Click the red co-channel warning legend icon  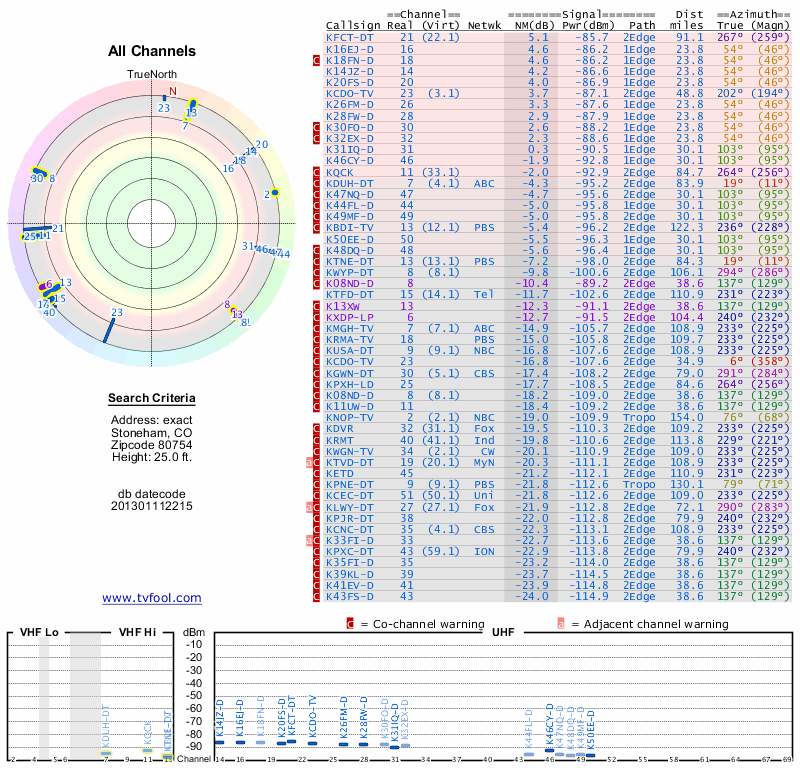[x=350, y=624]
